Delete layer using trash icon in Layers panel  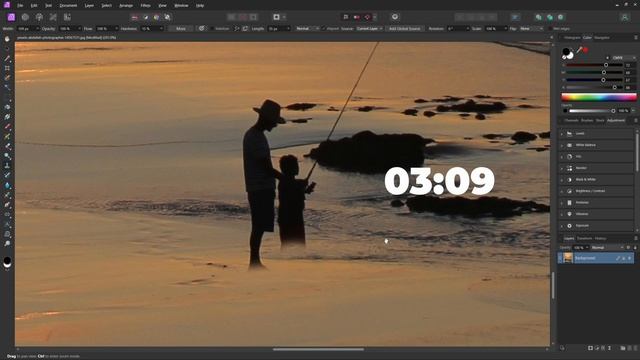(635, 348)
